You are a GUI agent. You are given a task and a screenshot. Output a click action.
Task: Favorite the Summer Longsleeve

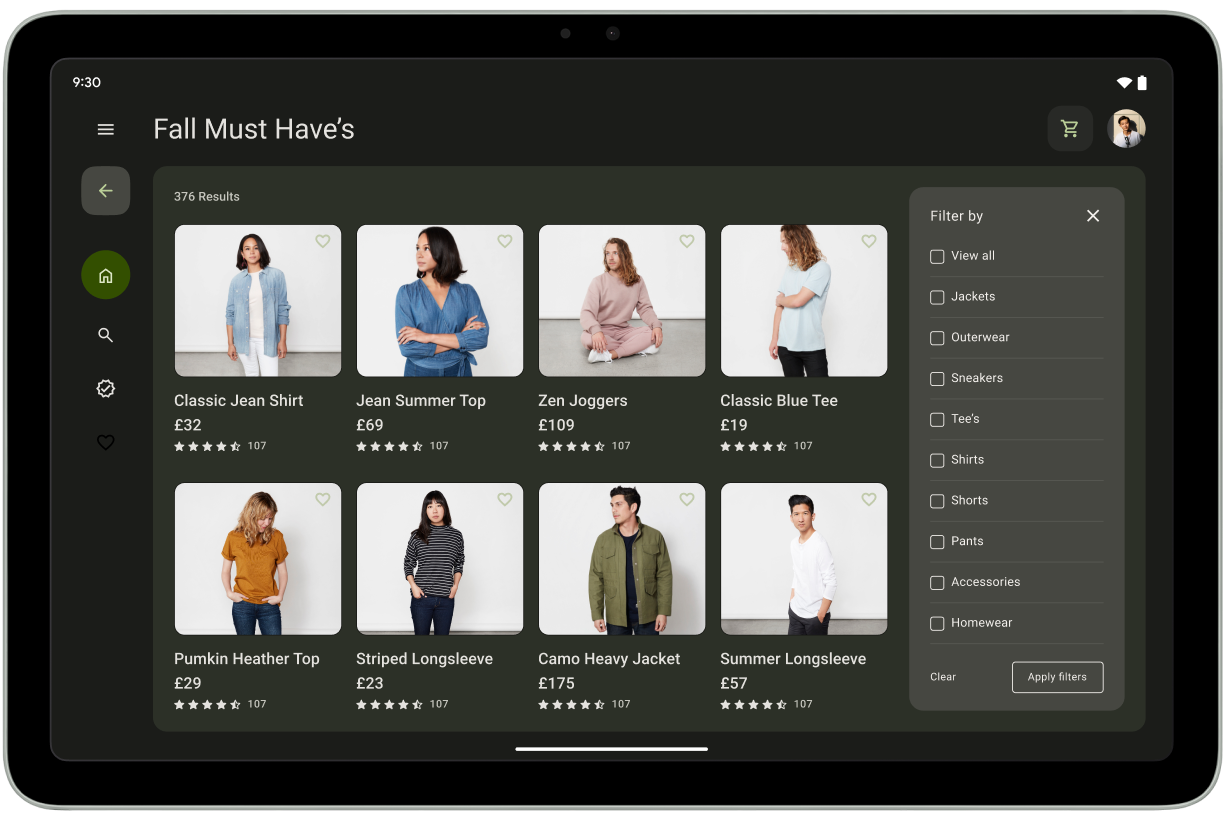tap(868, 499)
